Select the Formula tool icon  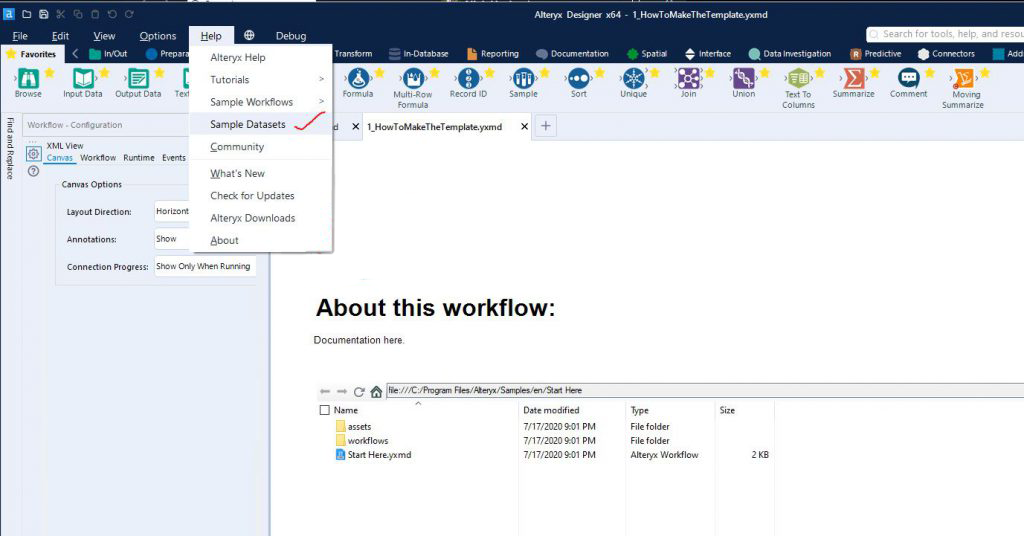[358, 78]
